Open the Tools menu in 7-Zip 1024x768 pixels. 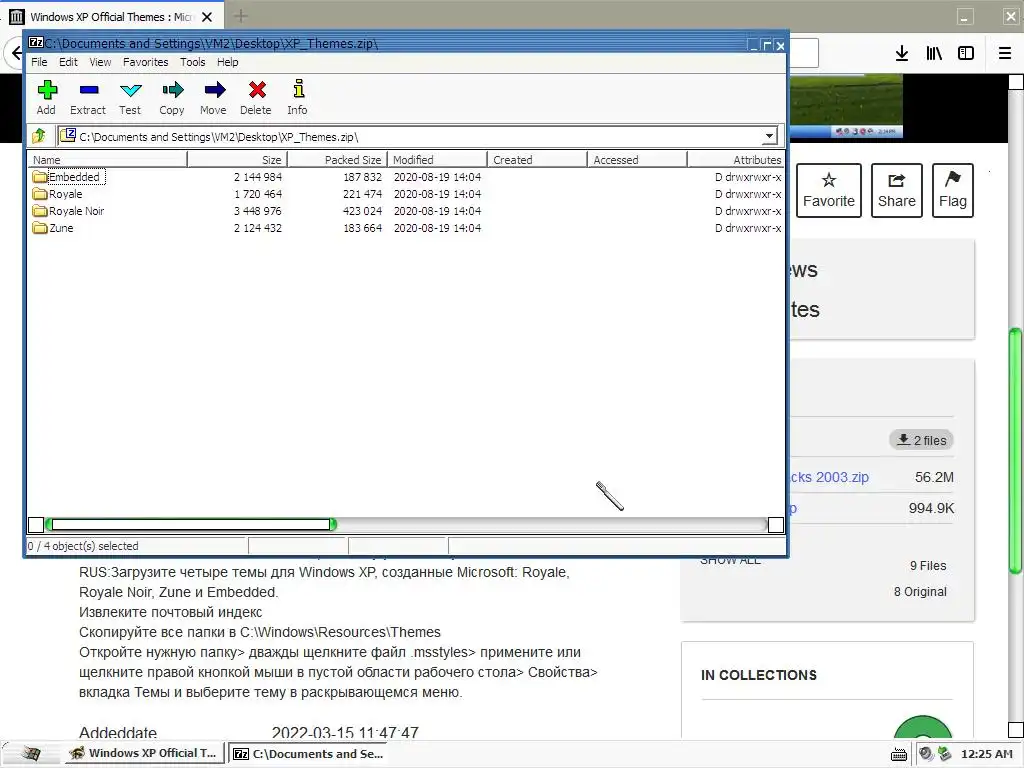click(193, 62)
